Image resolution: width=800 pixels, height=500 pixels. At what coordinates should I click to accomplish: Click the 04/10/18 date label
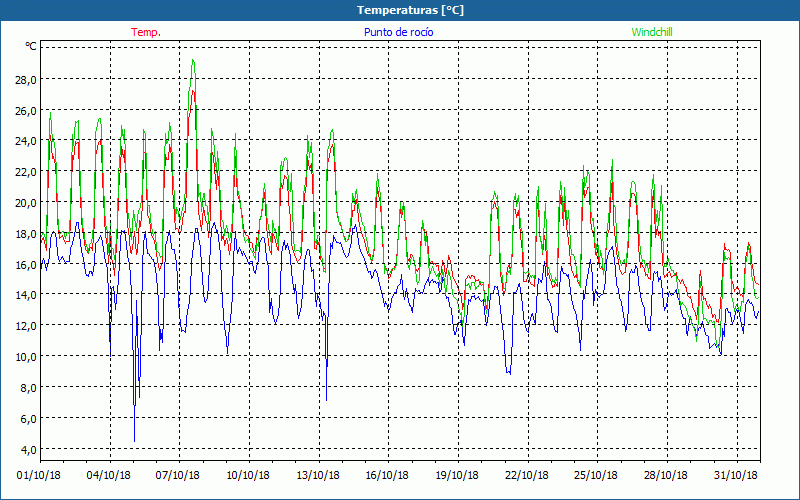pyautogui.click(x=109, y=476)
